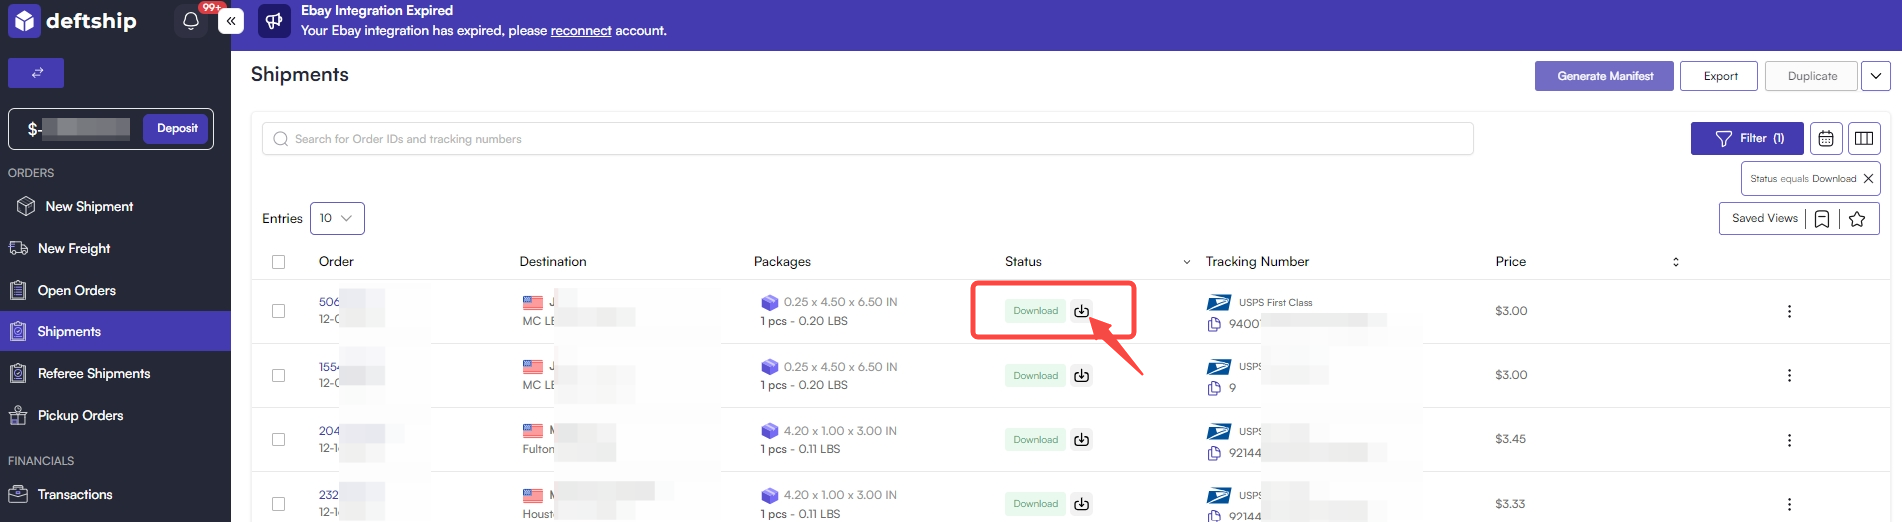This screenshot has height=522, width=1902.
Task: Go to Open Orders in sidebar
Action: tap(76, 290)
